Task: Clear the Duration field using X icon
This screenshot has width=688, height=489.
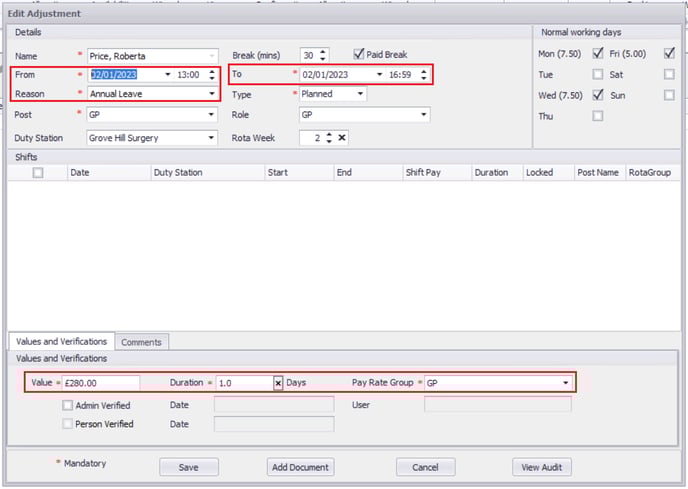Action: 278,383
